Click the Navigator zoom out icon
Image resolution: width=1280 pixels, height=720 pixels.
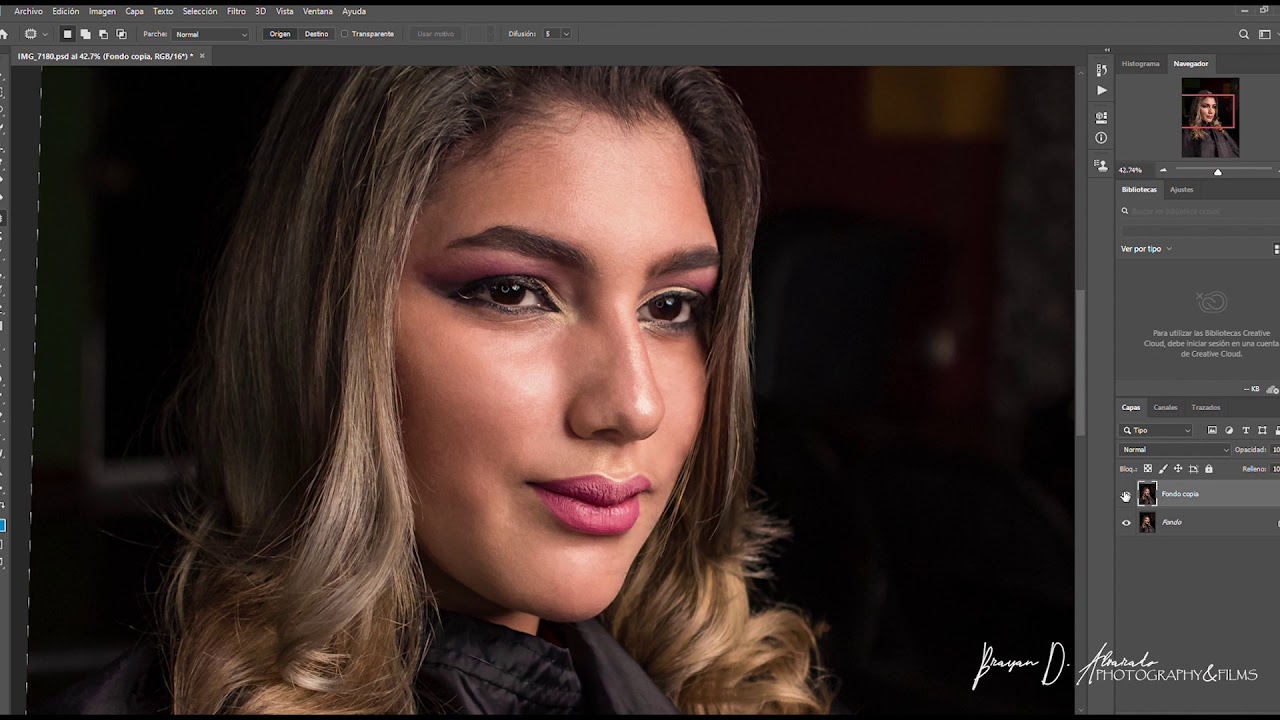click(1163, 170)
